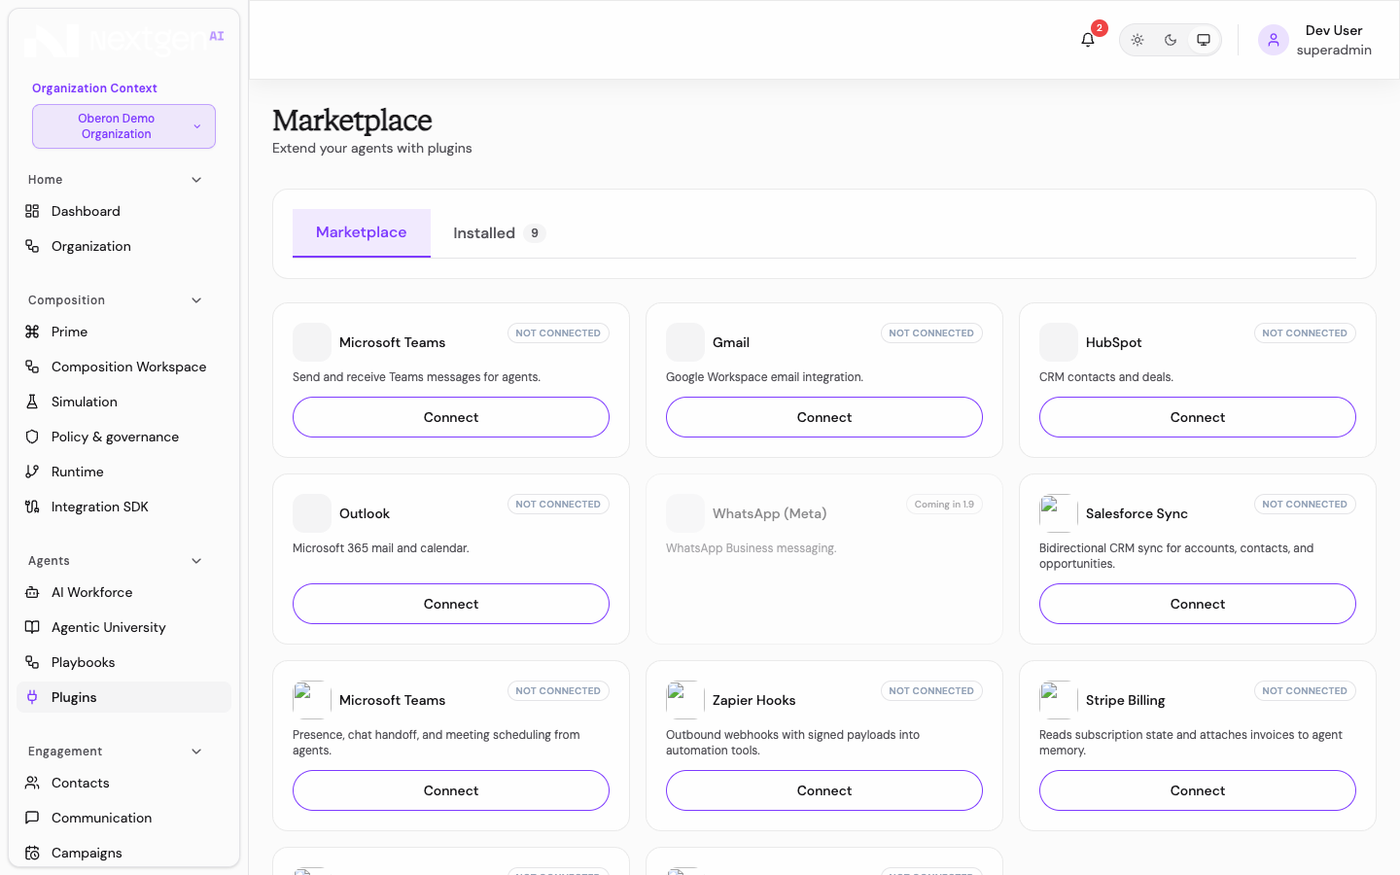The width and height of the screenshot is (1400, 875).
Task: Connect the Outlook plugin
Action: click(451, 604)
